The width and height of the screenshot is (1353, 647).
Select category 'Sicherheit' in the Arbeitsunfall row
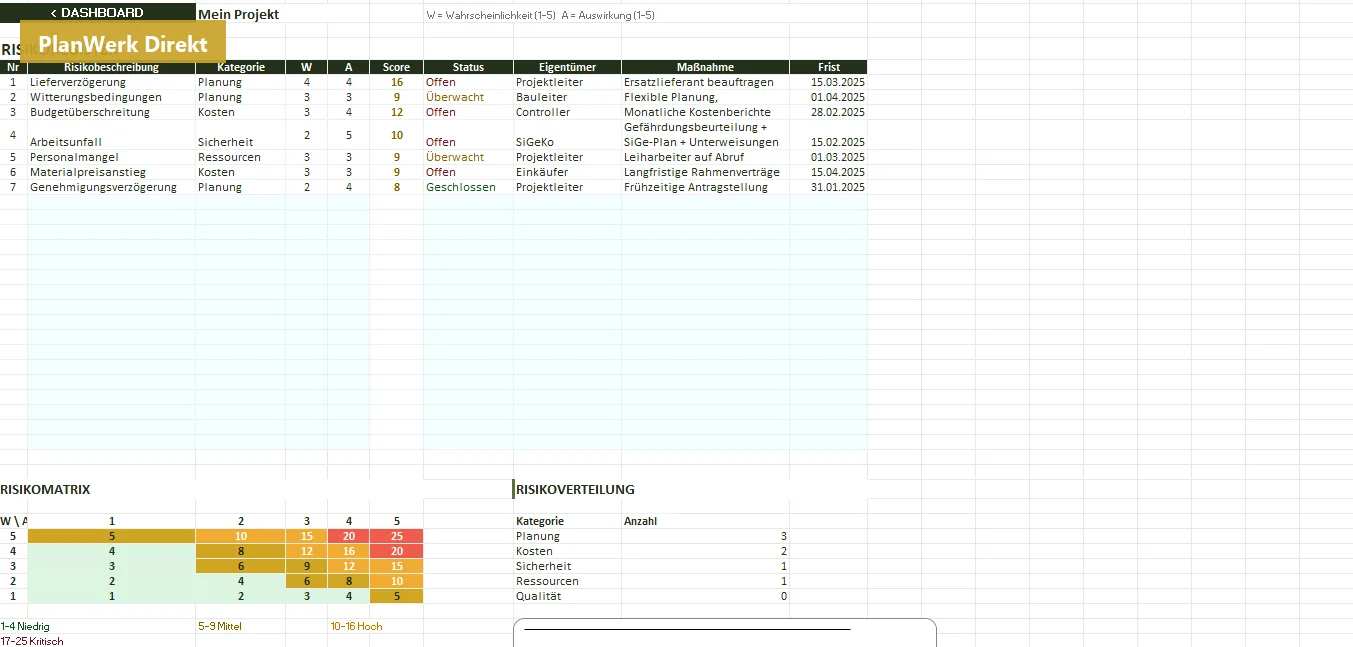[241, 135]
